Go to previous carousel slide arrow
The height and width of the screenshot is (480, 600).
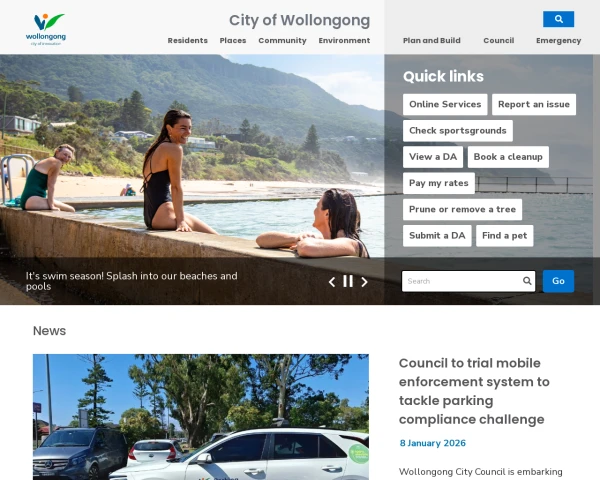click(x=332, y=282)
